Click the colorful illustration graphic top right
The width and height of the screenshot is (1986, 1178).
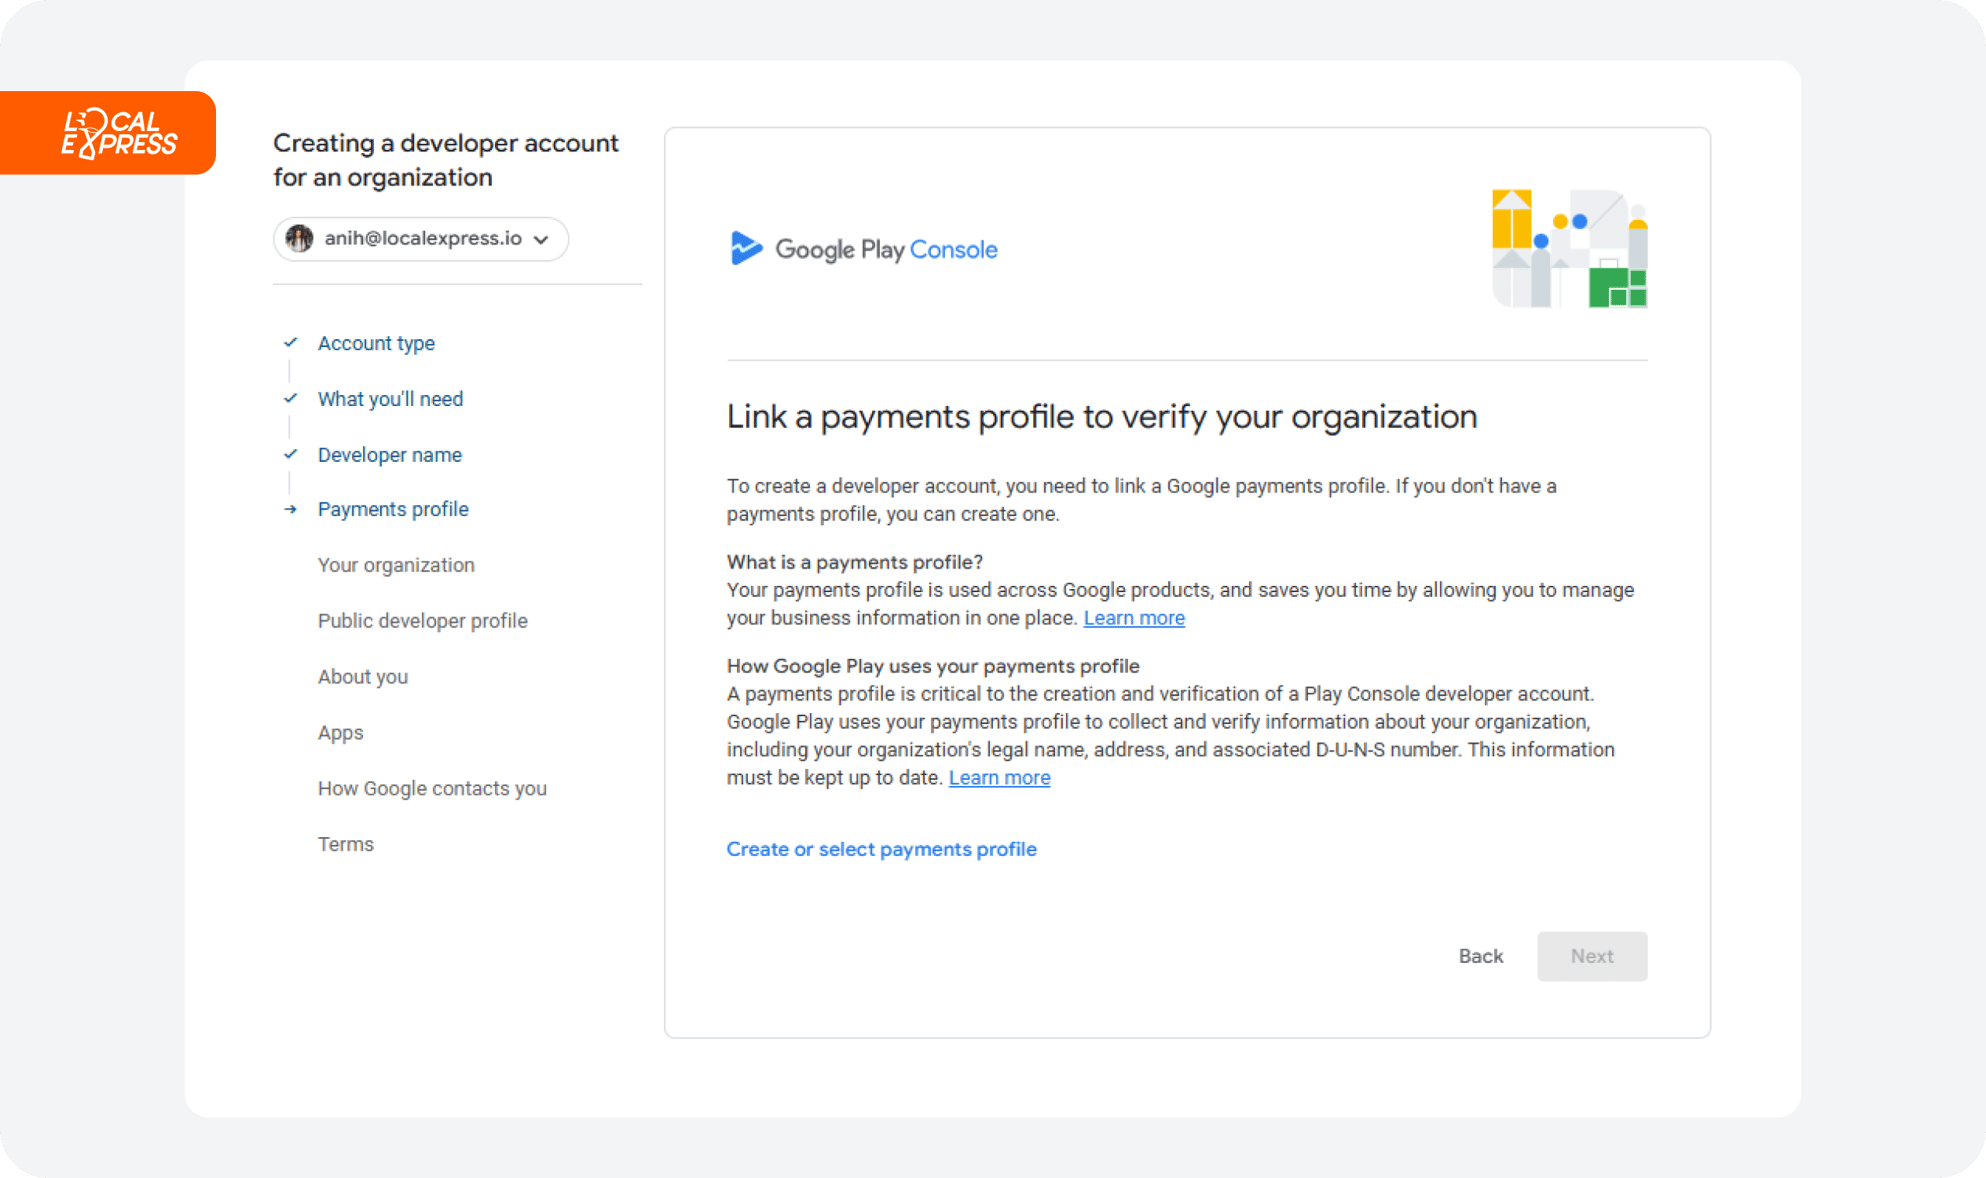coord(1568,247)
